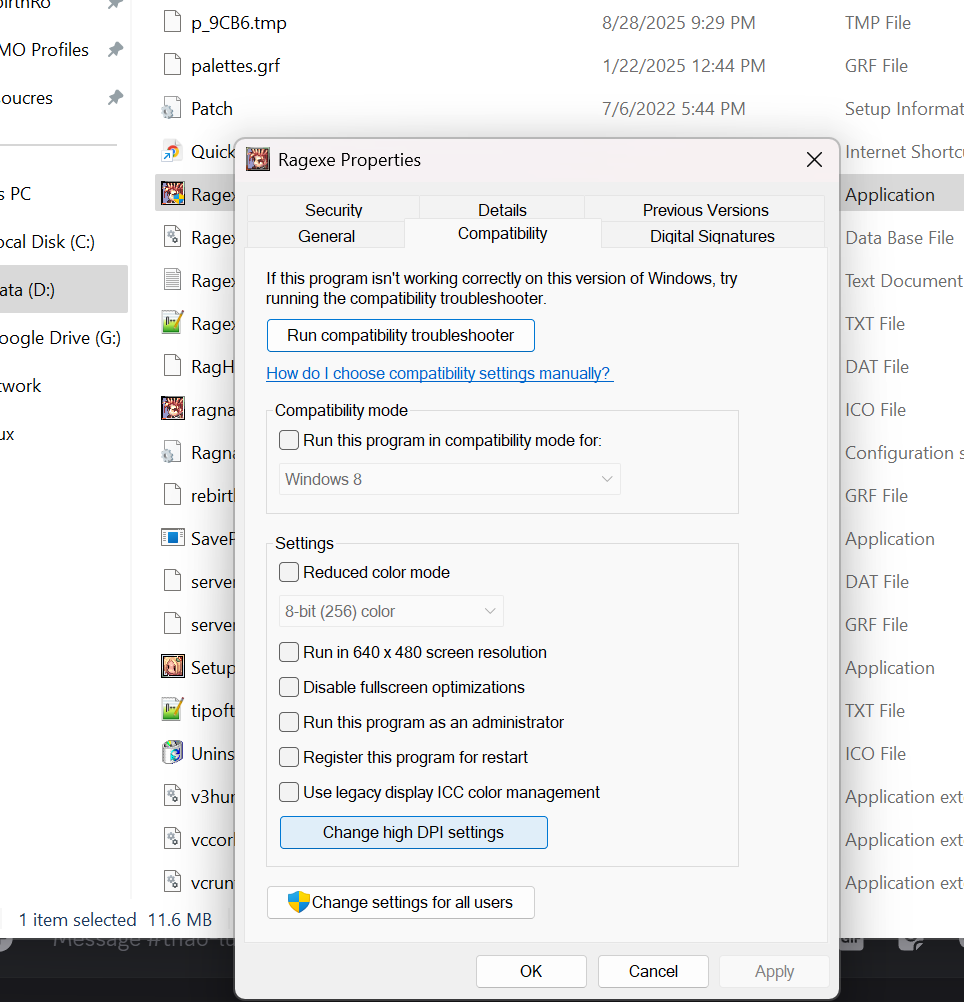The width and height of the screenshot is (964, 1002).
Task: Select the tipoft log file icon
Action: pos(170,709)
